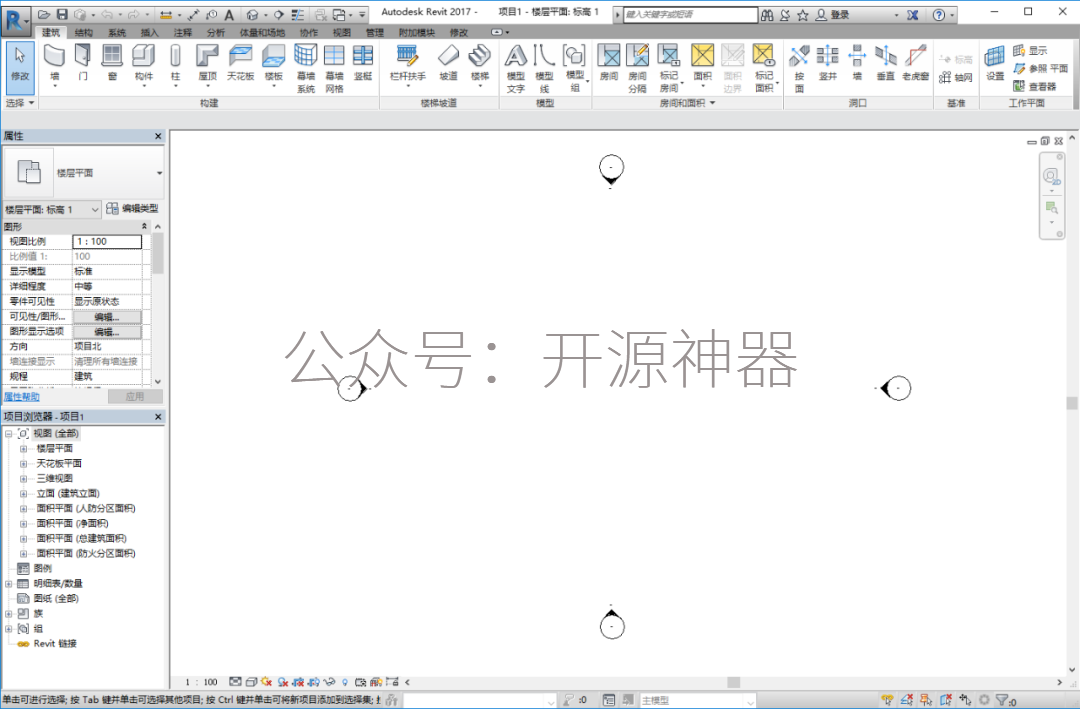Open the 插入 ribbon tab

[x=149, y=32]
